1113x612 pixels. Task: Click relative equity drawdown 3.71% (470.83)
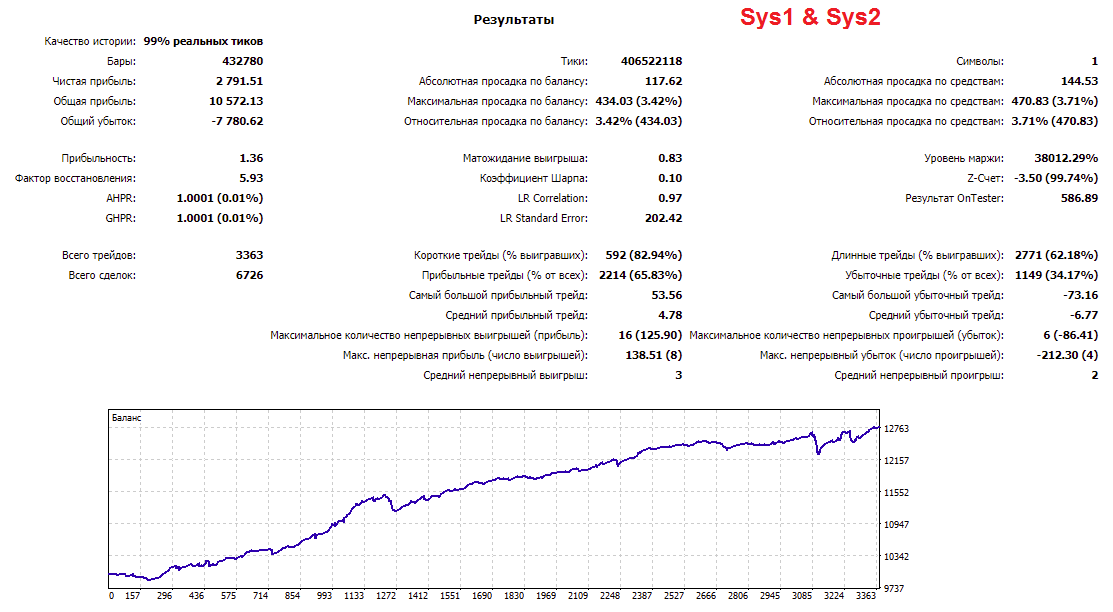[x=1055, y=121]
